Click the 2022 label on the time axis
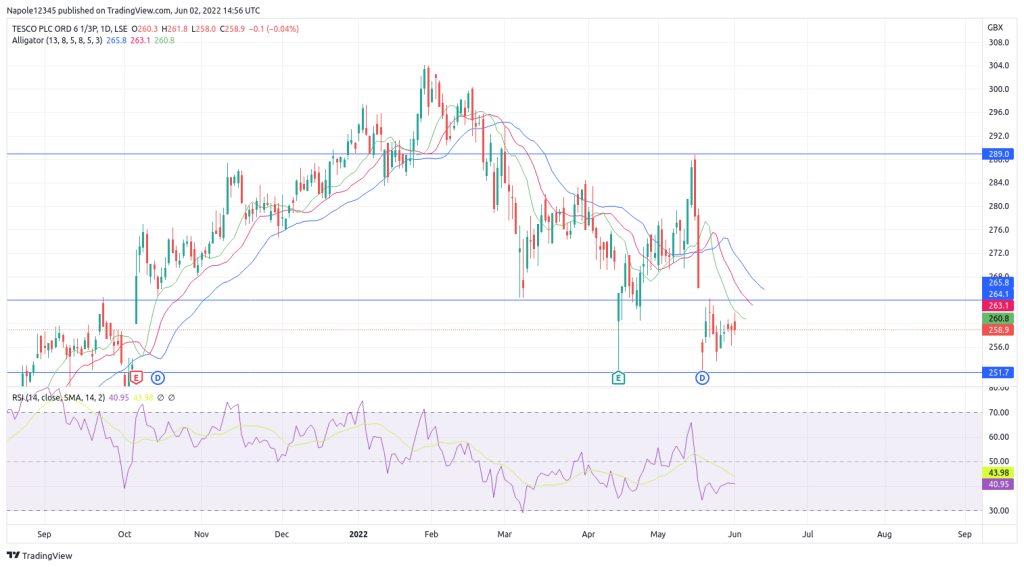The width and height of the screenshot is (1024, 567). click(x=359, y=534)
